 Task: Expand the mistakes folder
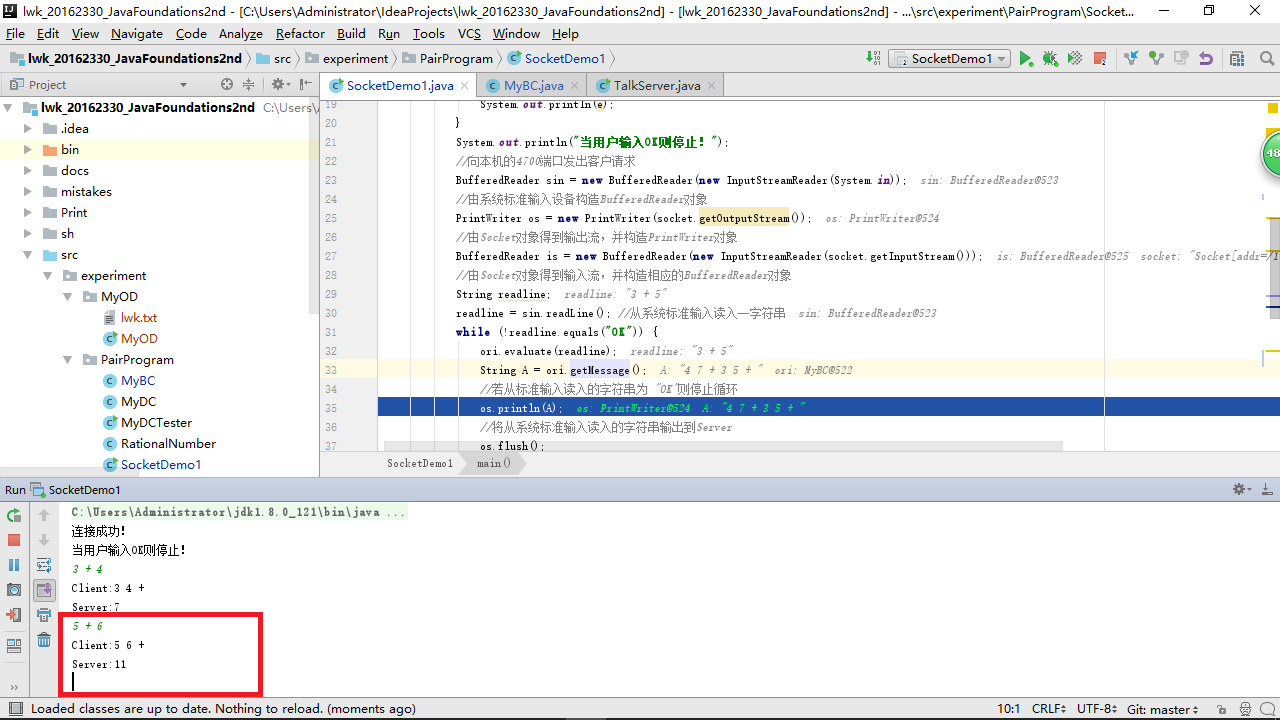pos(29,191)
